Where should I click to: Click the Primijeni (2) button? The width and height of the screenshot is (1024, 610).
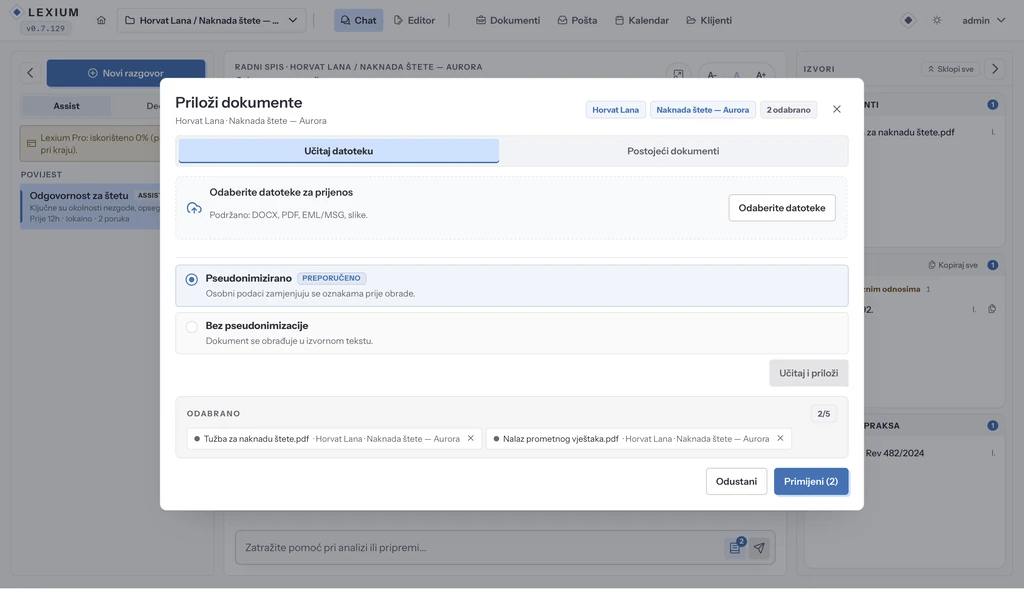pos(810,481)
